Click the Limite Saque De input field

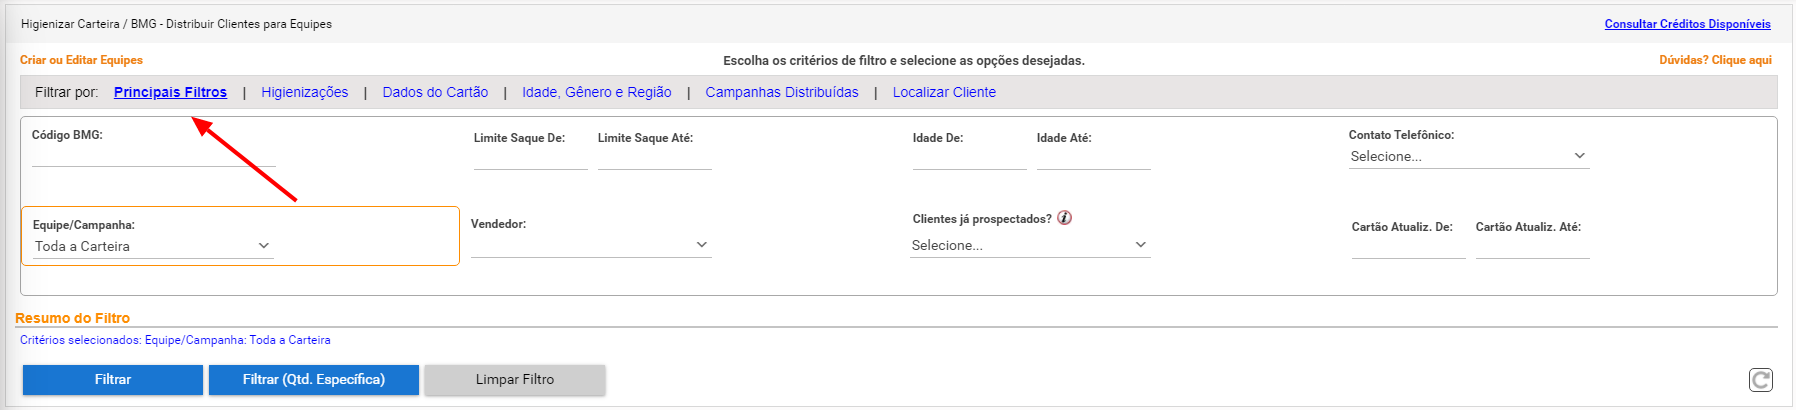531,159
